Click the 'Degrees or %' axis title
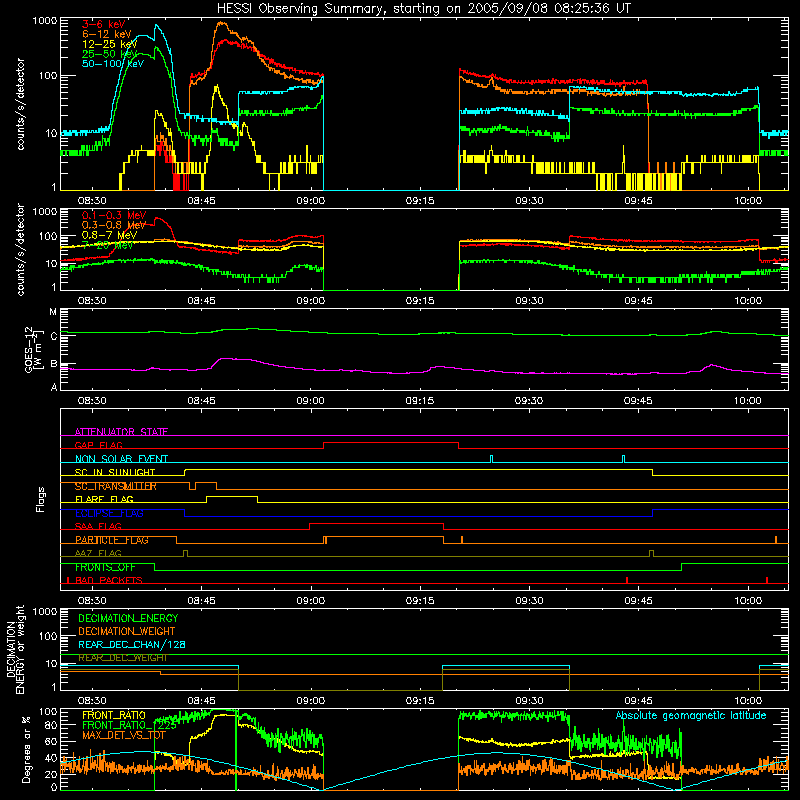 click(26, 749)
